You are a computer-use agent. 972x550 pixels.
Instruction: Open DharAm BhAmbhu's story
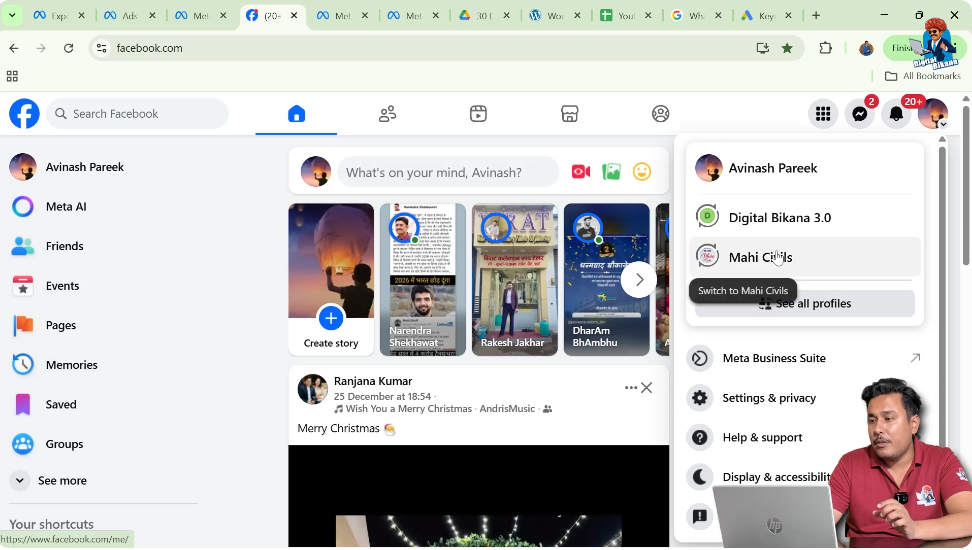606,280
